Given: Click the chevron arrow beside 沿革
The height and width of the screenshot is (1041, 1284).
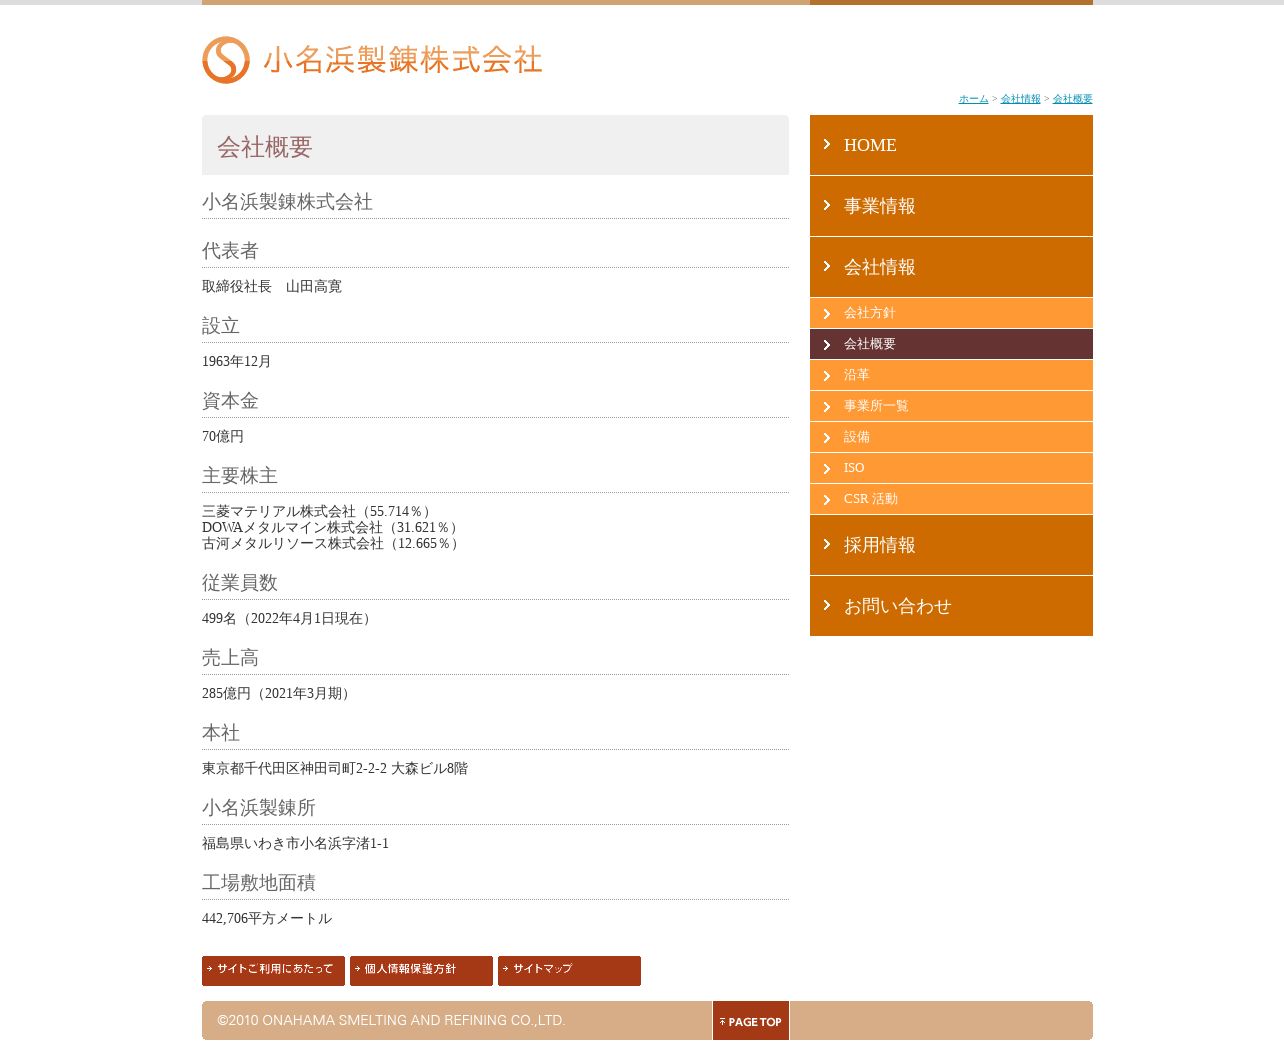Looking at the screenshot, I should pos(827,376).
